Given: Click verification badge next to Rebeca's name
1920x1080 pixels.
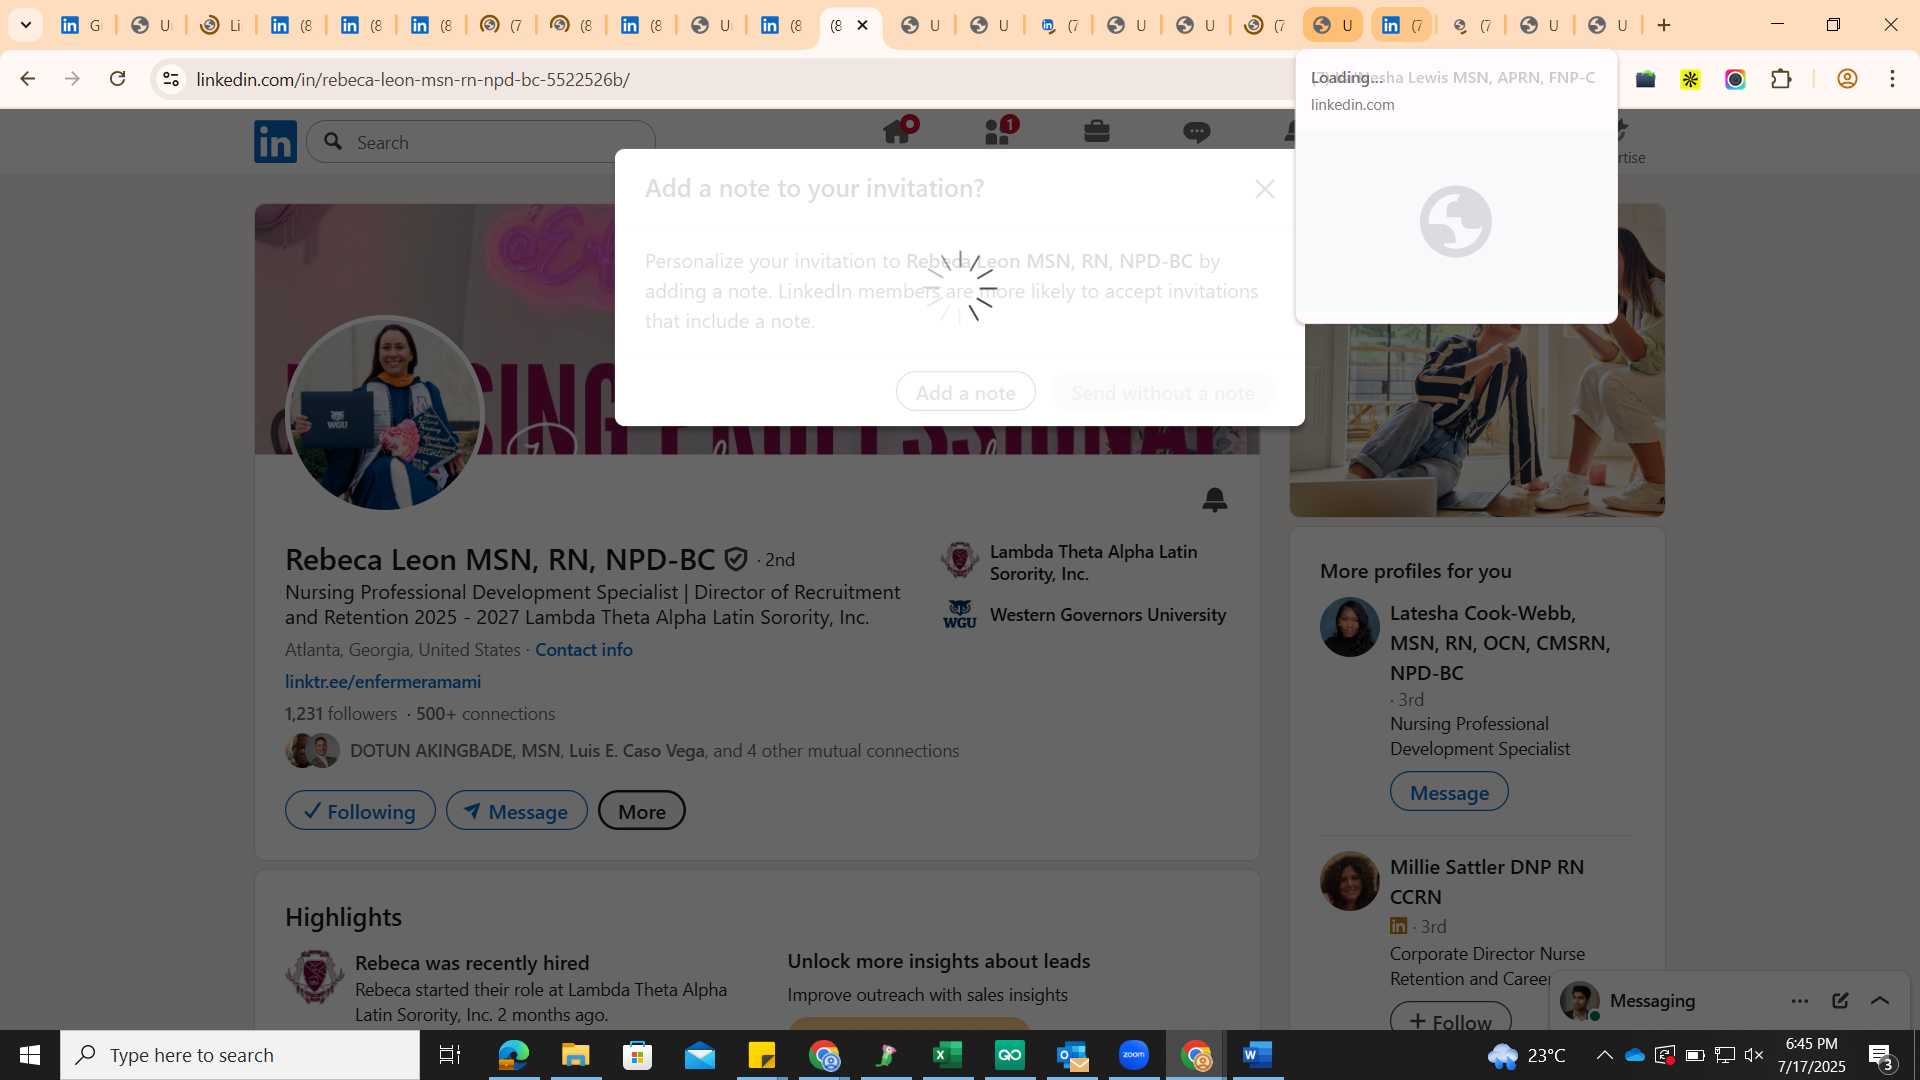Looking at the screenshot, I should [736, 559].
